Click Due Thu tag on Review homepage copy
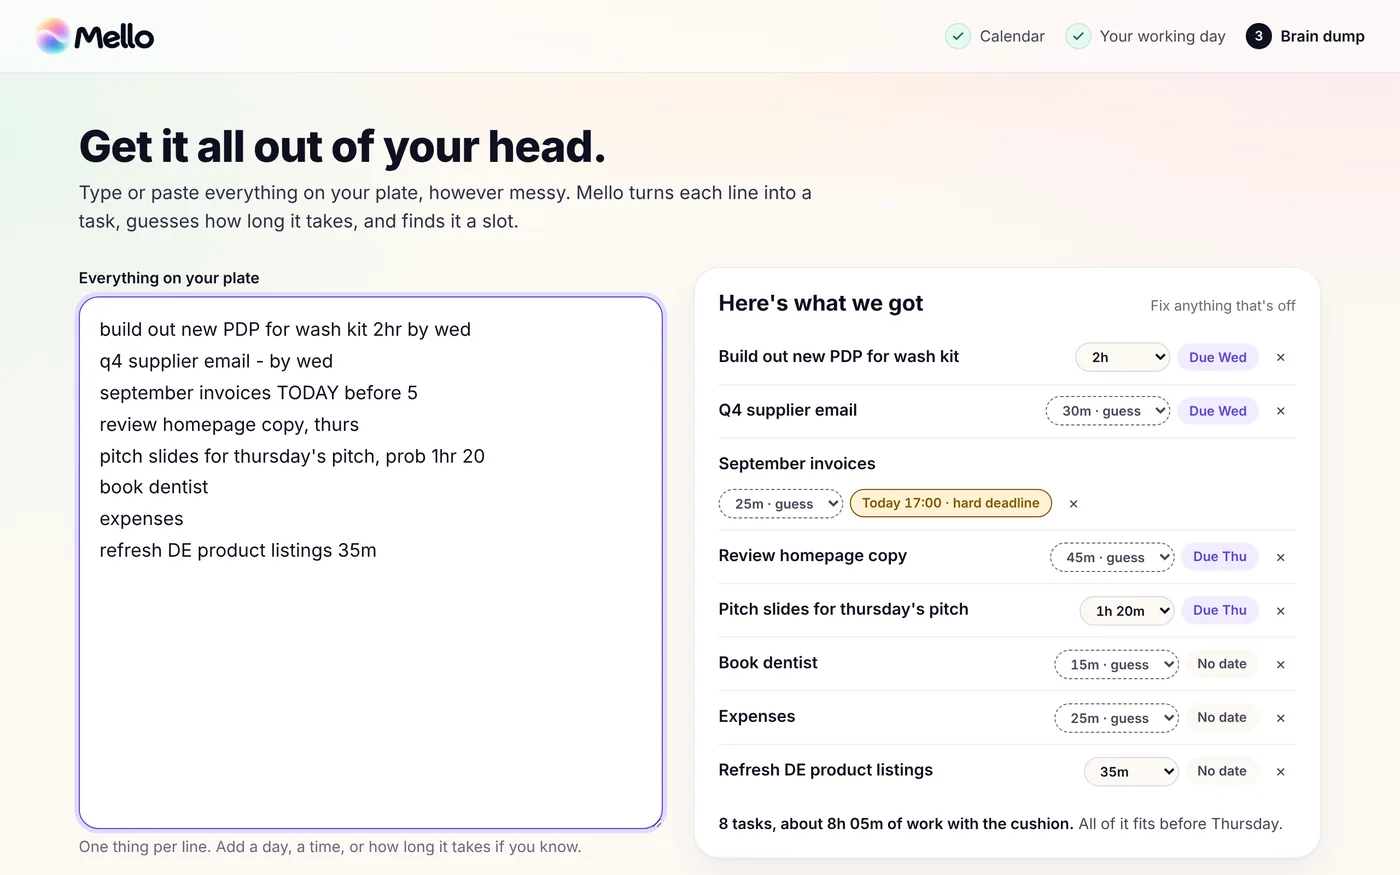The image size is (1400, 875). pos(1219,556)
